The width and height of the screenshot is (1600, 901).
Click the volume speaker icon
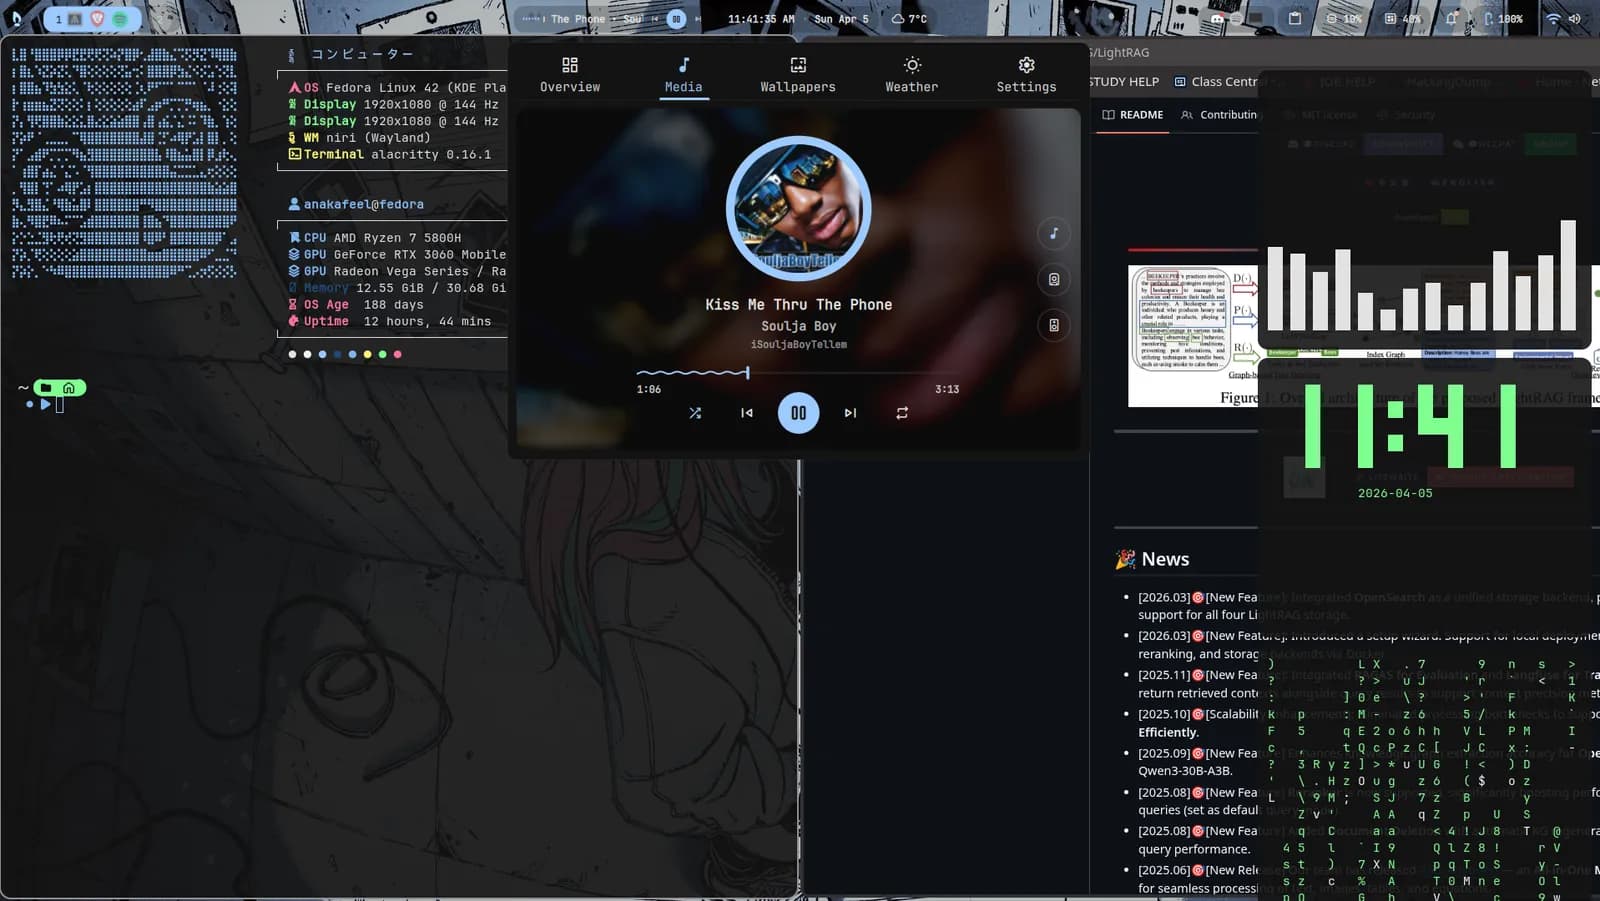[x=1574, y=19]
